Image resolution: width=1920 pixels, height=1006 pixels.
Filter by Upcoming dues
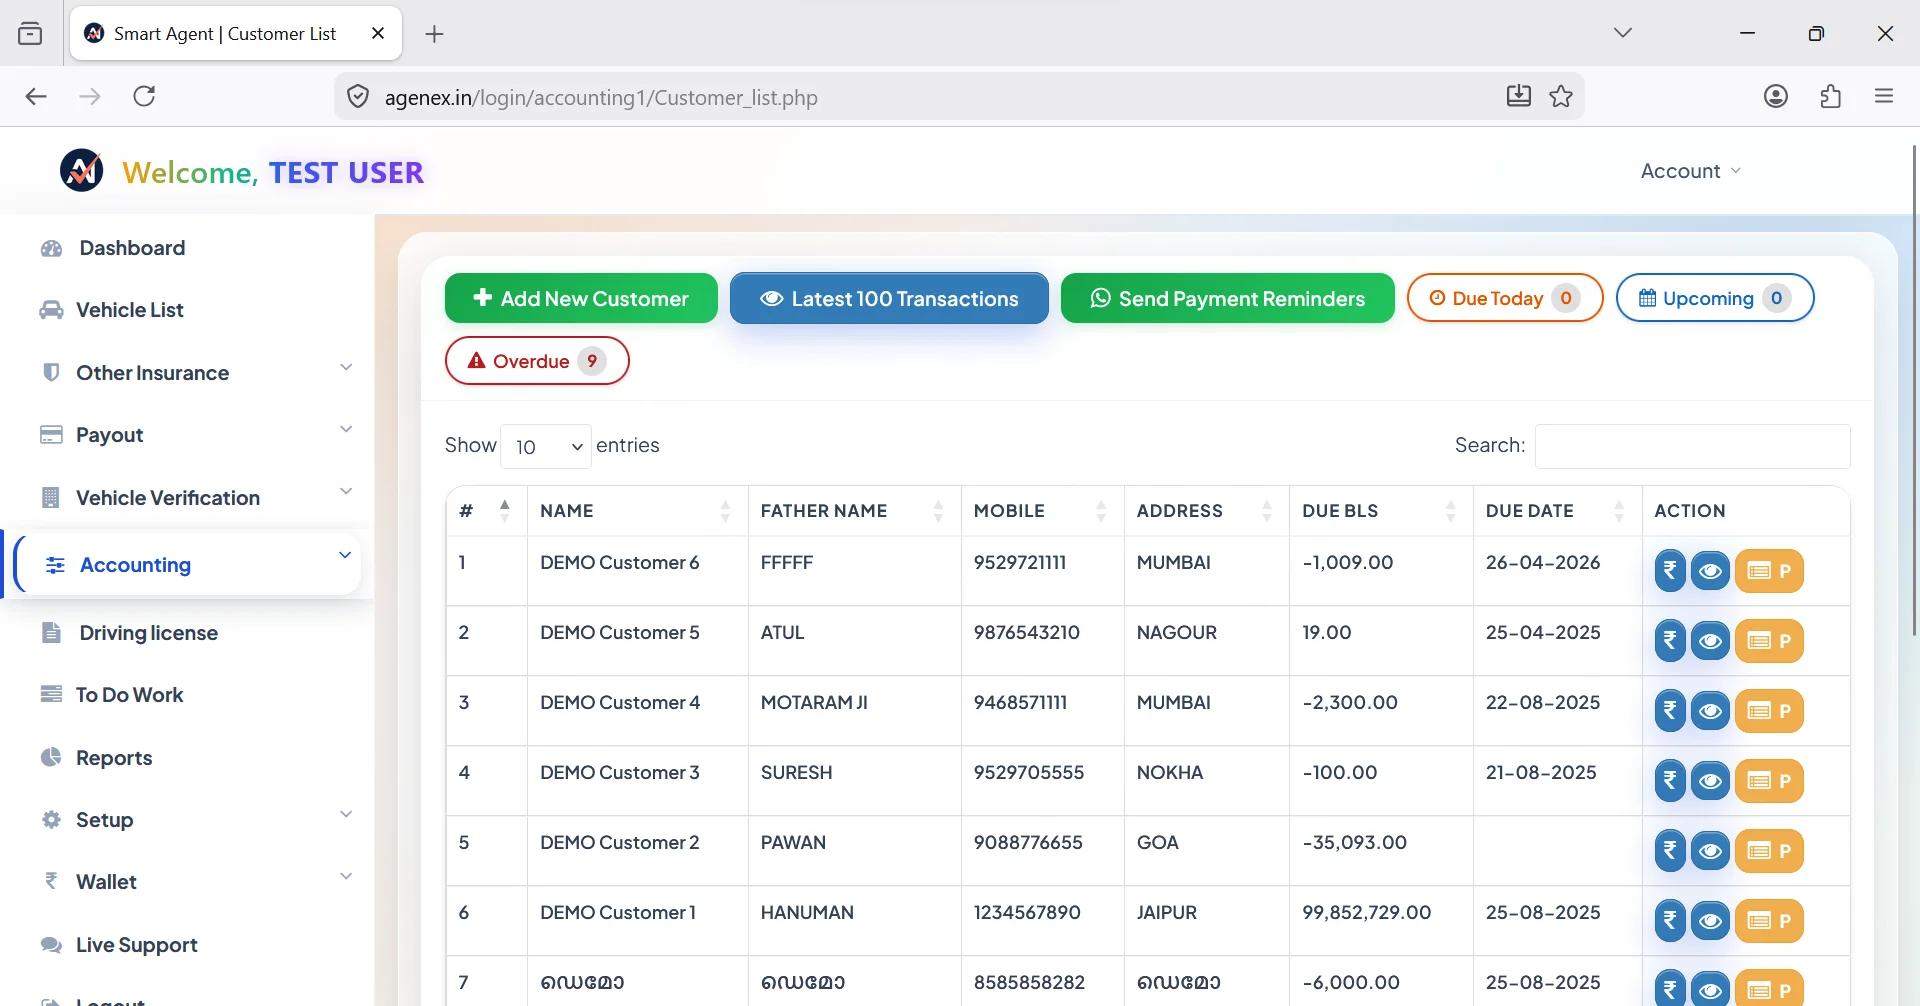point(1715,298)
